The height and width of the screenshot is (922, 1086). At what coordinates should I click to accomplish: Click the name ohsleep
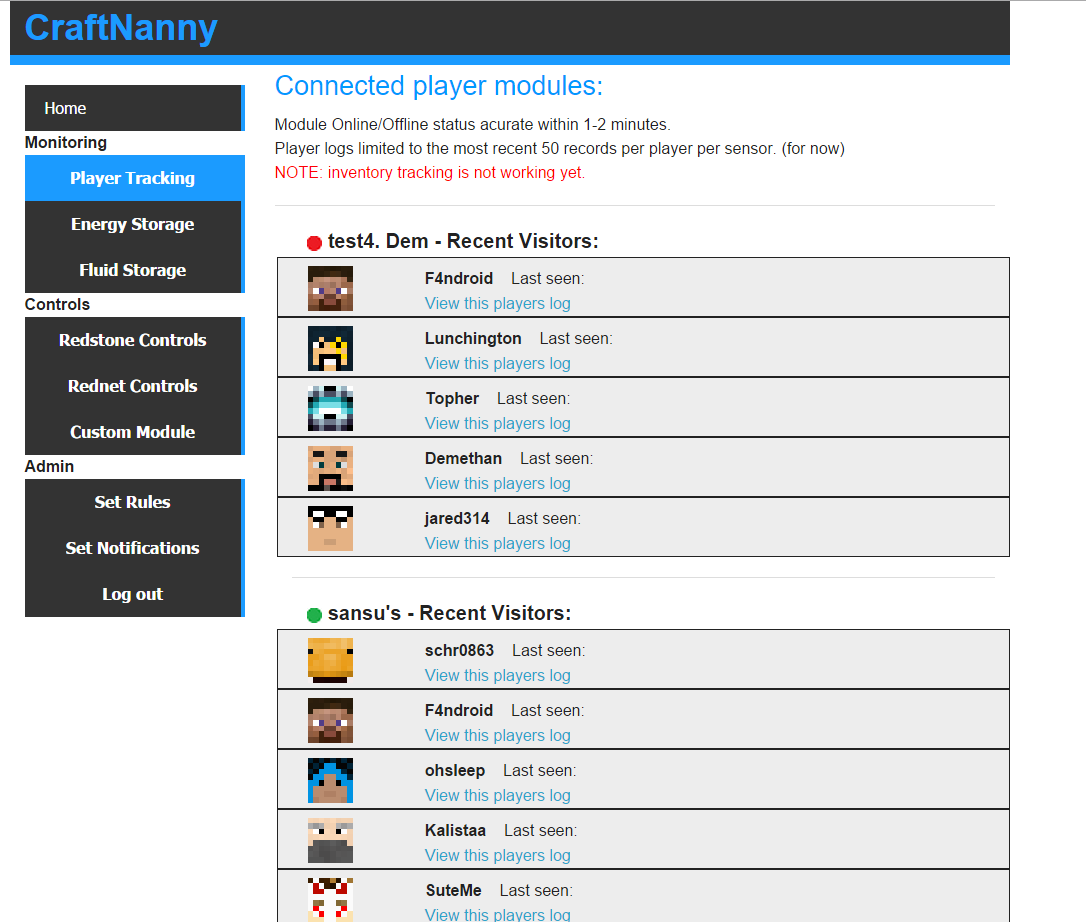coord(455,771)
